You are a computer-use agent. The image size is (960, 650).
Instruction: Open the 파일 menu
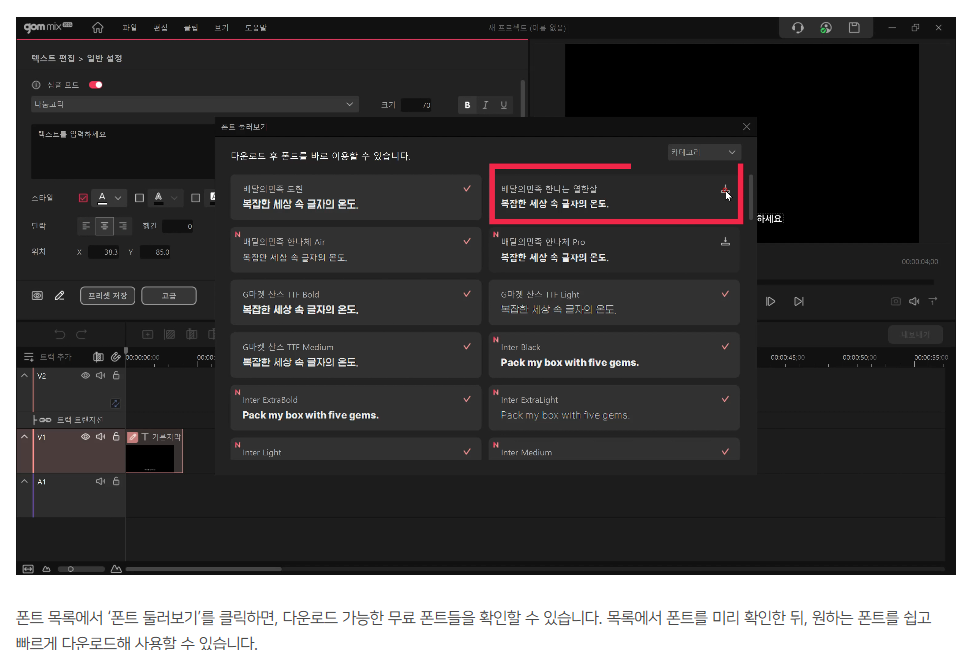click(129, 28)
